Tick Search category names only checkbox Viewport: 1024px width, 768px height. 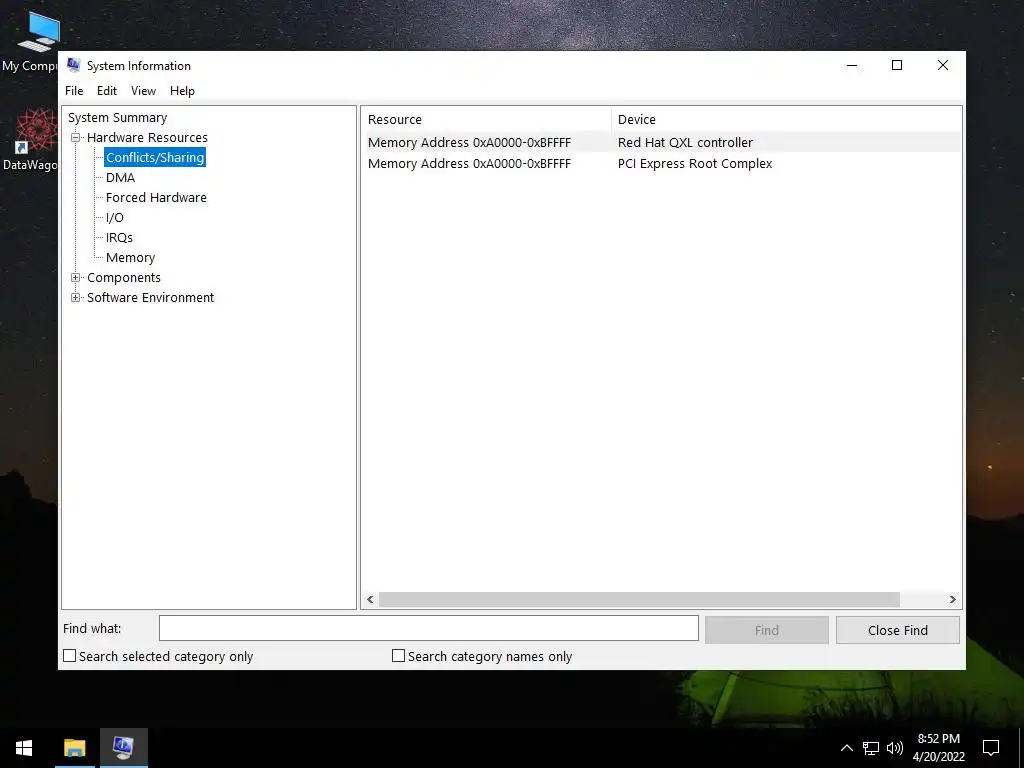398,656
